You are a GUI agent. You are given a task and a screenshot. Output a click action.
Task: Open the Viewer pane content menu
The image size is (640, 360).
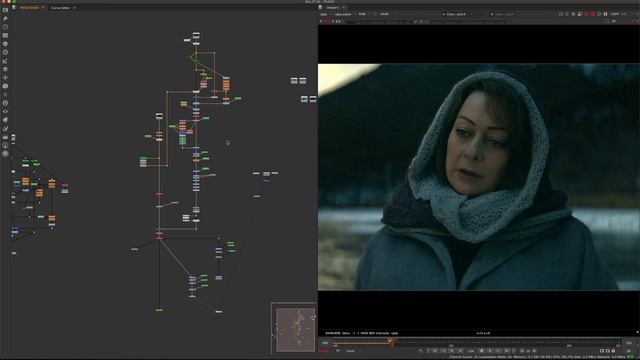click(x=320, y=7)
